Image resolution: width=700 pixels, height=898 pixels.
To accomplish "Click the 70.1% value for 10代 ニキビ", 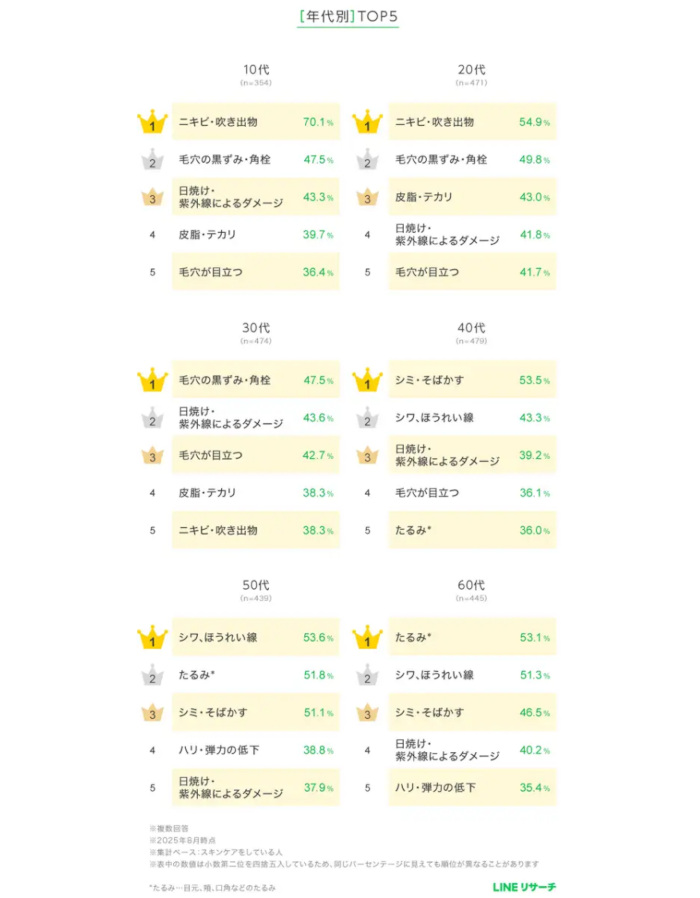I will pos(316,122).
